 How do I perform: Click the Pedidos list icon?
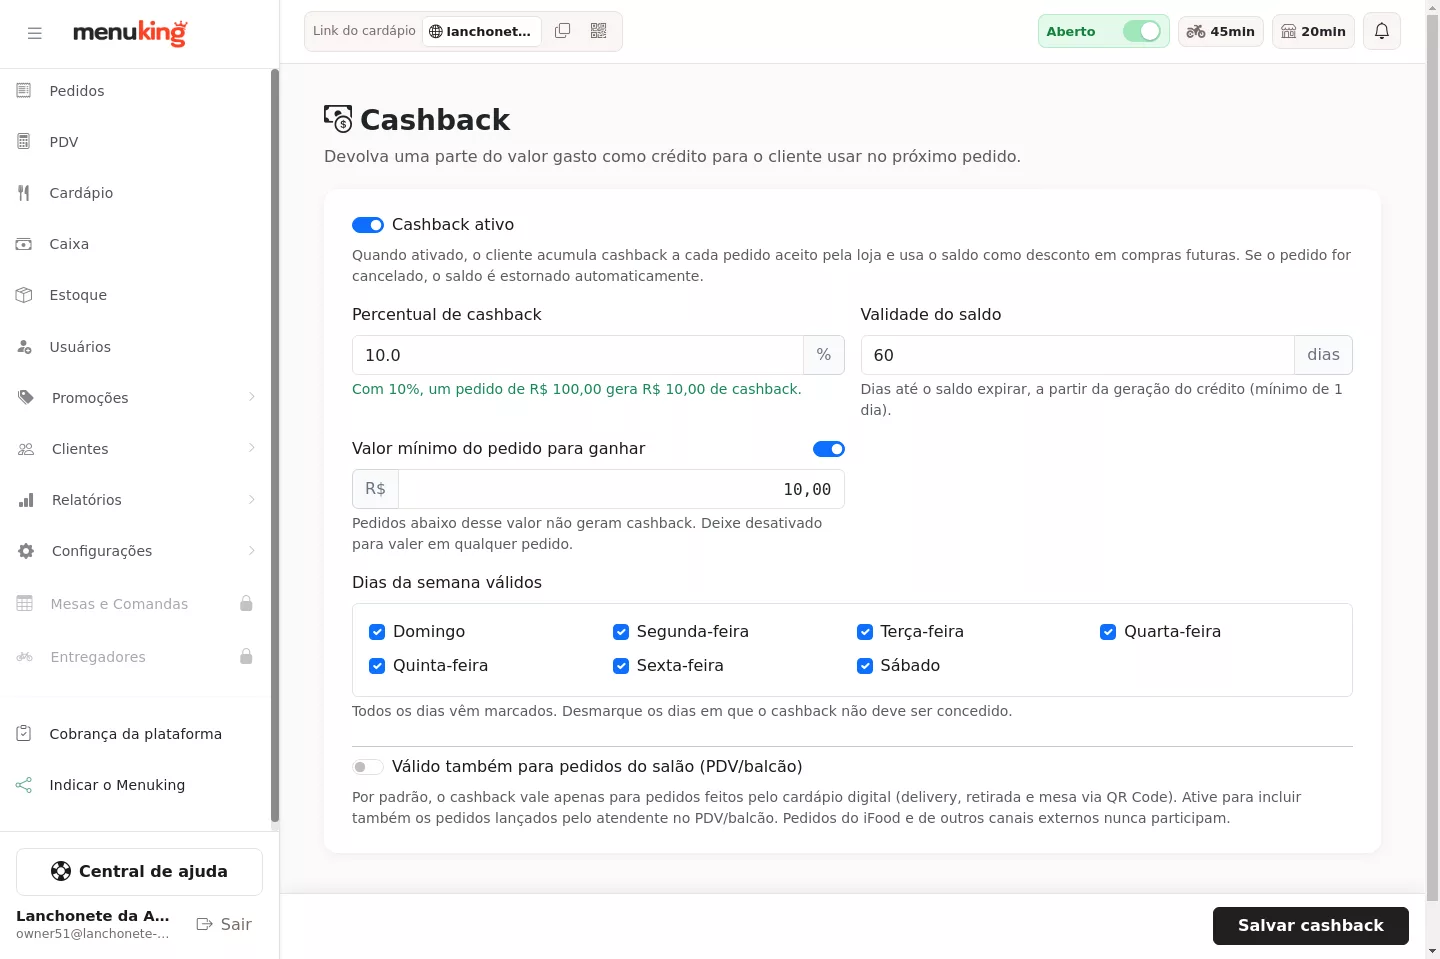click(24, 91)
